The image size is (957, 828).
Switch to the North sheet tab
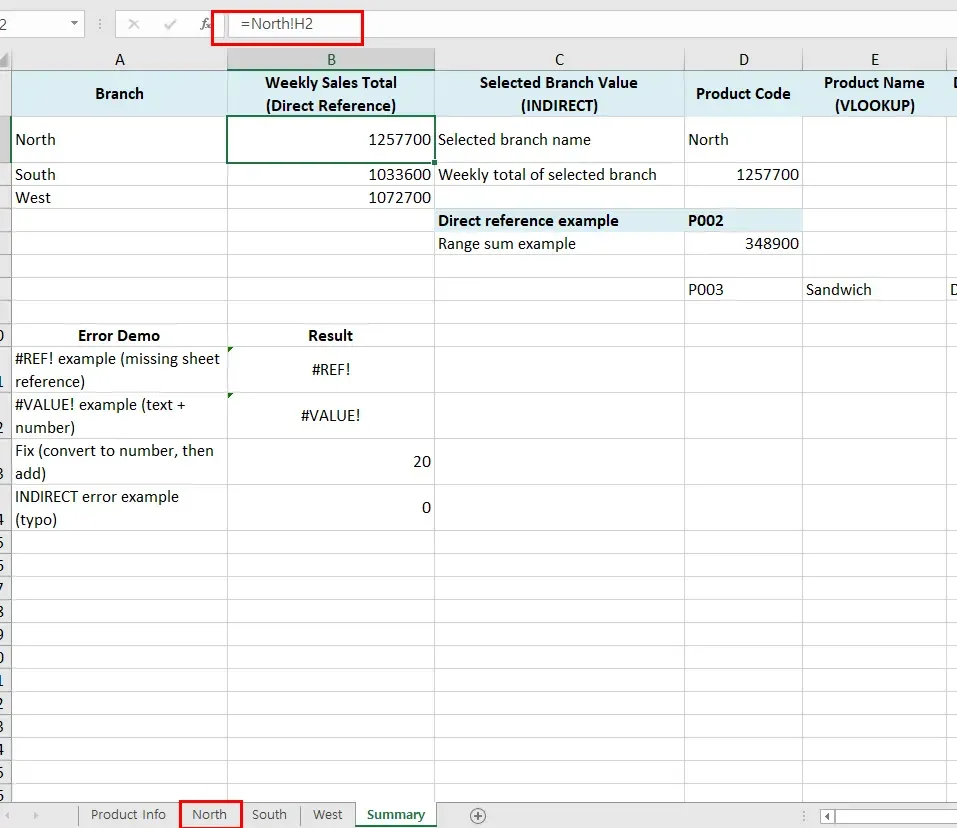(209, 815)
